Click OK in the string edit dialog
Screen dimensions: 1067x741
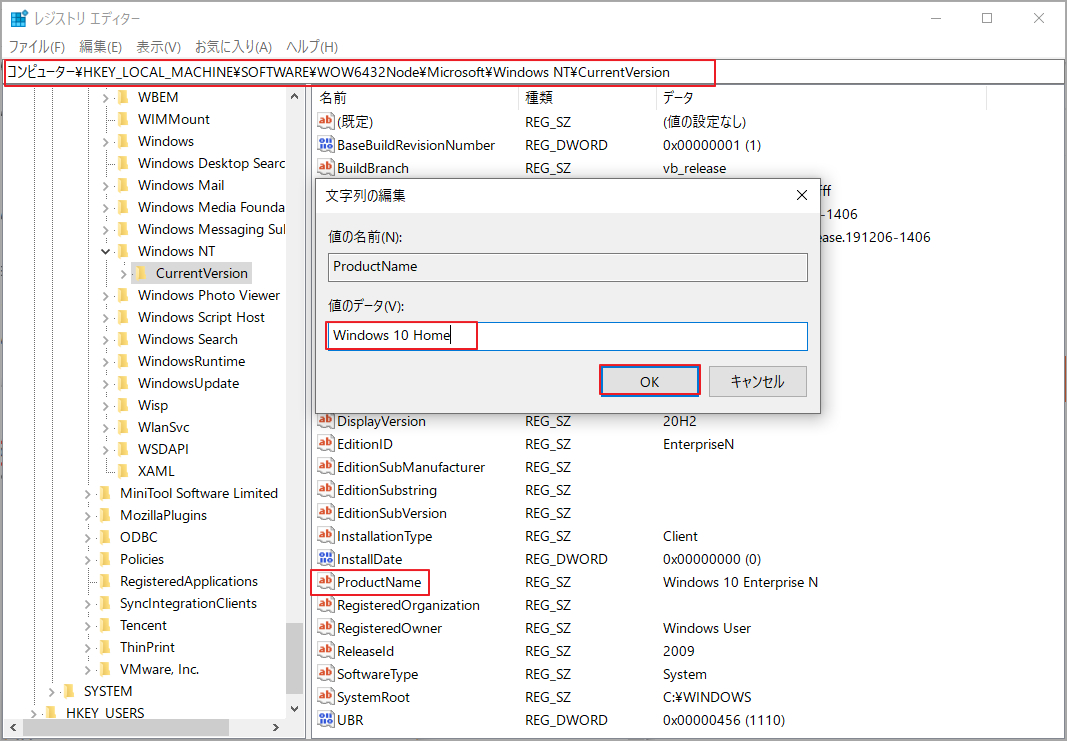pos(649,380)
